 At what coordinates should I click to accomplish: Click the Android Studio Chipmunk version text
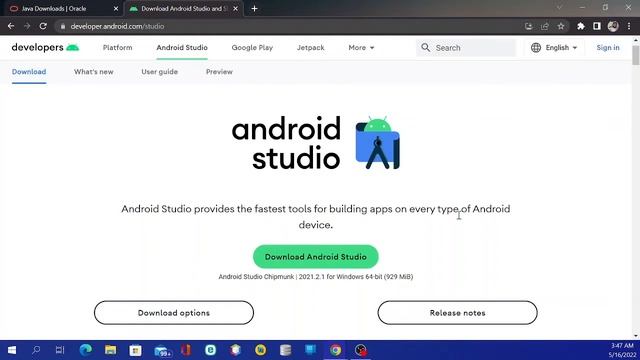(x=316, y=277)
